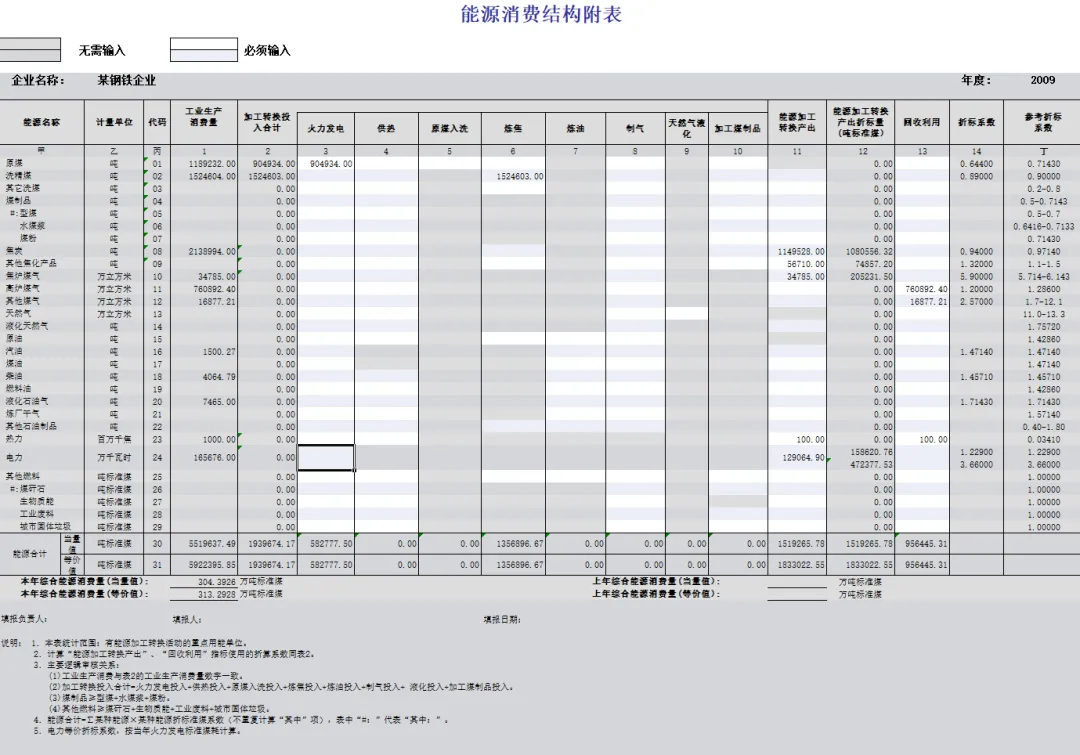Click the 柴油 consumption value 4064.79
The image size is (1080, 755).
(219, 377)
